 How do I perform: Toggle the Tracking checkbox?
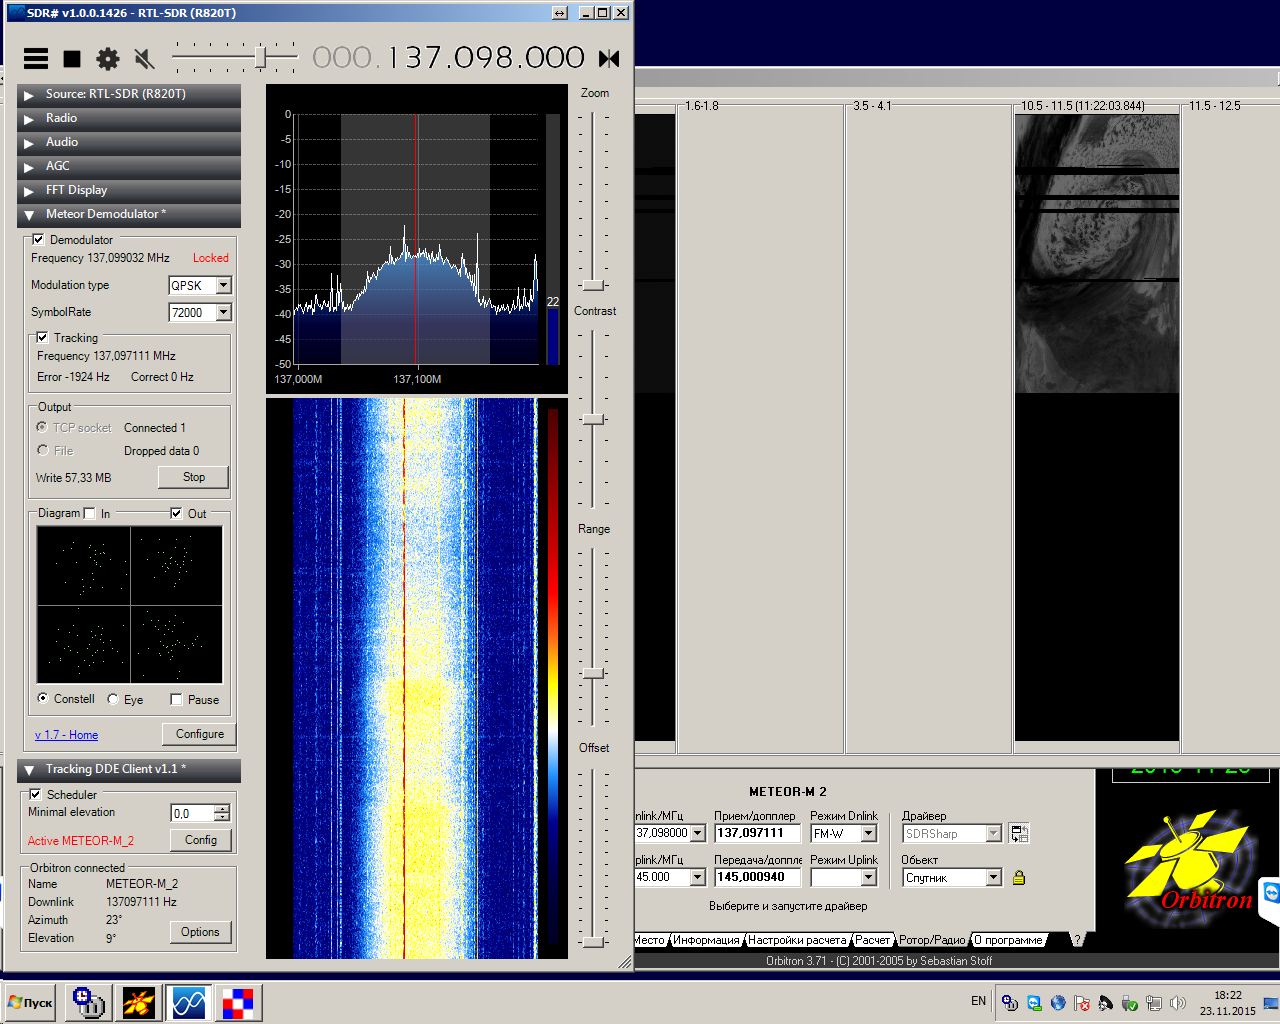pos(42,338)
